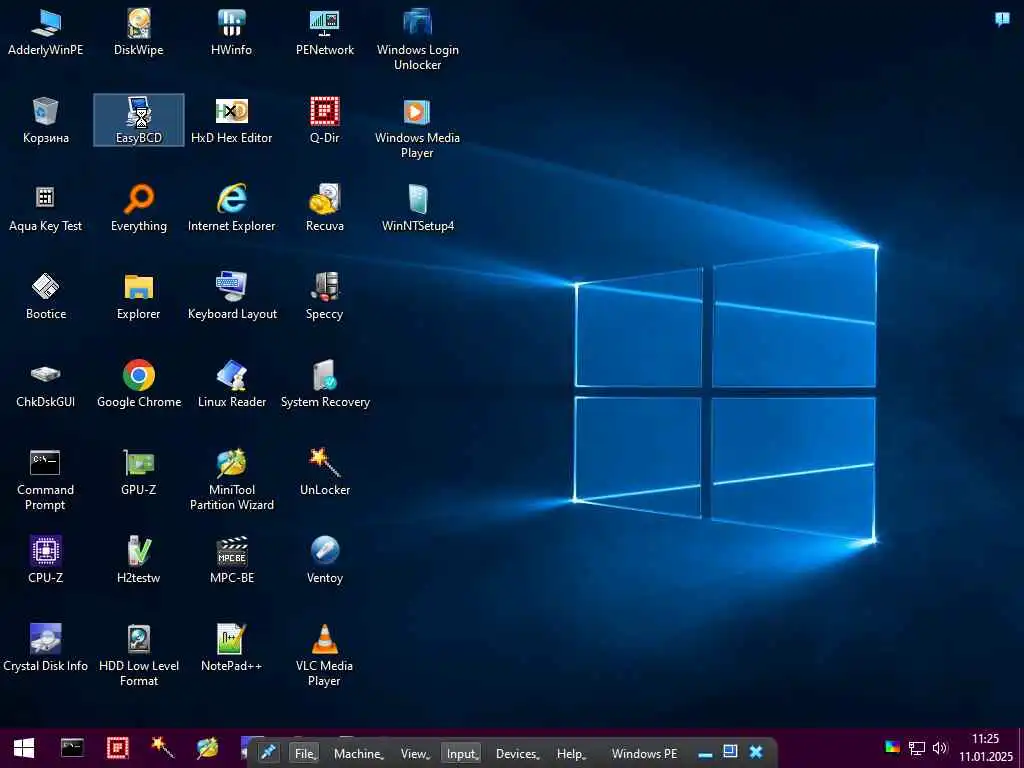Select the Windows Media Player icon
1024x768 pixels.
(x=417, y=127)
